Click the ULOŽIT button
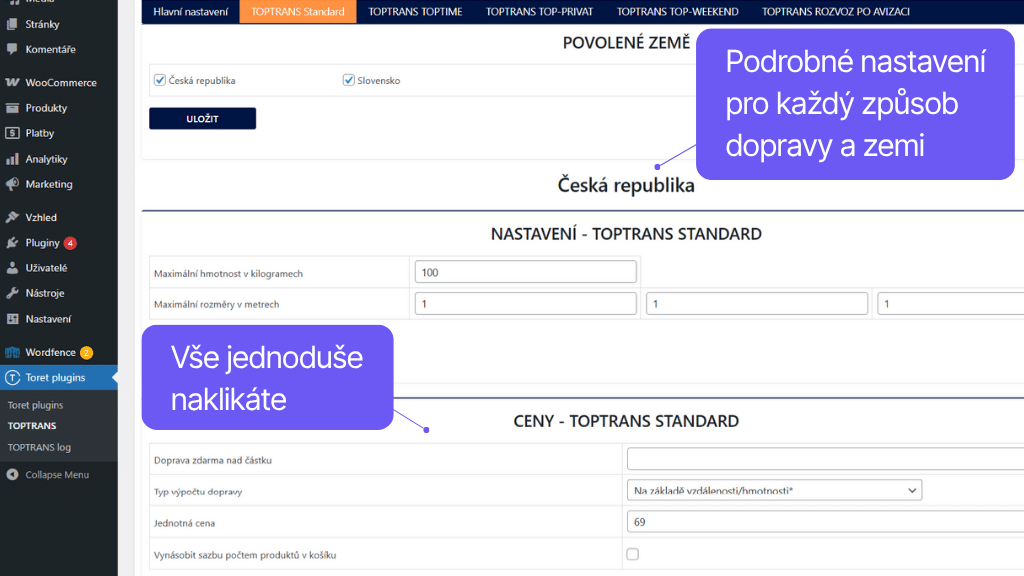 click(202, 118)
